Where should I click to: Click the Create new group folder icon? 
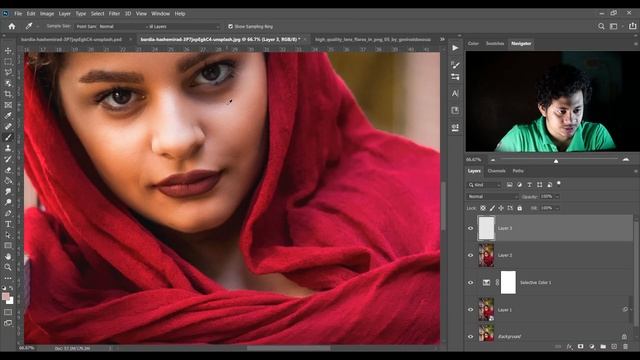(x=603, y=347)
